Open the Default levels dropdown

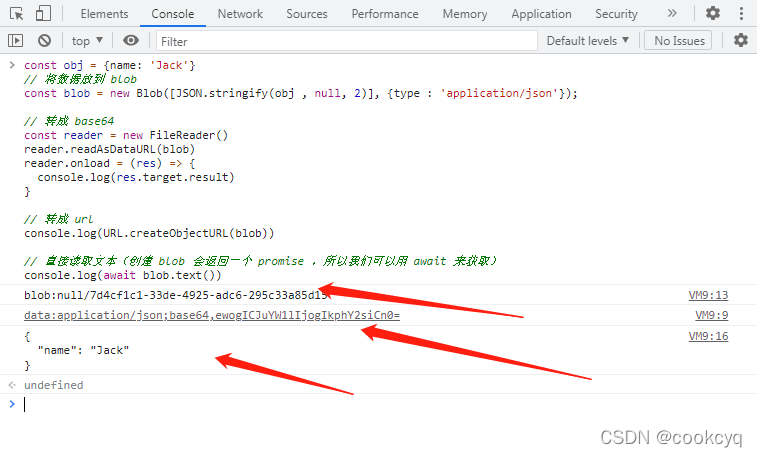click(x=588, y=41)
